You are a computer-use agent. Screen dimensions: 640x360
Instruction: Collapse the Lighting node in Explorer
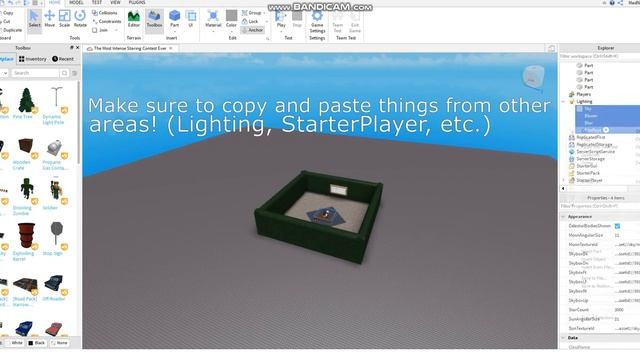coord(564,101)
